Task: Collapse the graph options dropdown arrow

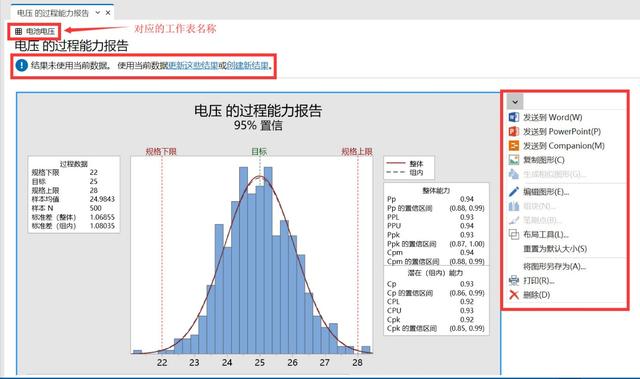Action: point(515,102)
